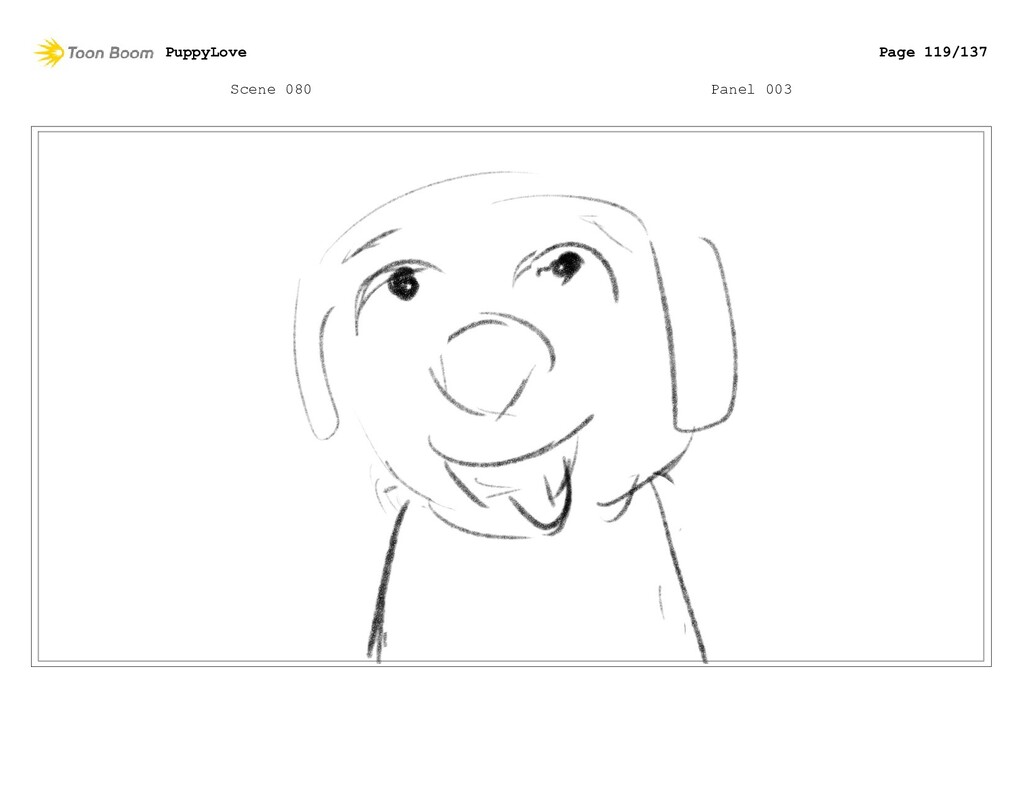Image resolution: width=1024 pixels, height=791 pixels.
Task: Select the Panel 003 label
Action: click(x=751, y=89)
